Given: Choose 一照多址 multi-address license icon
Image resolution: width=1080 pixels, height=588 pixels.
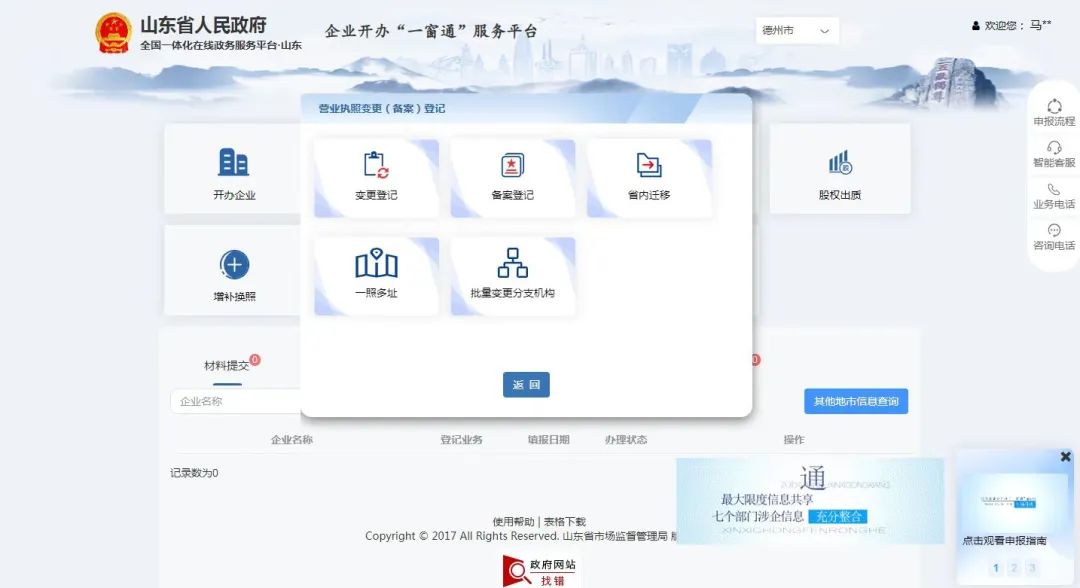Looking at the screenshot, I should tap(376, 275).
